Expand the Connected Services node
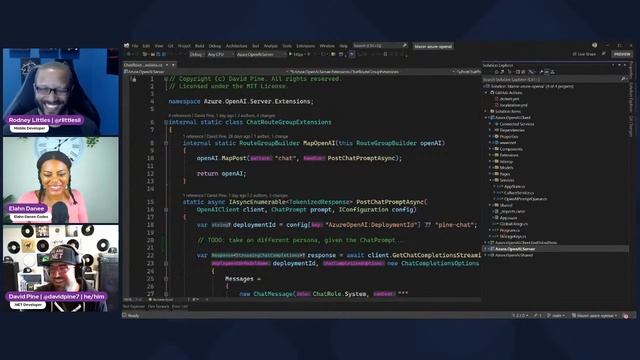Viewport: 640px width, 360px height. point(491,124)
